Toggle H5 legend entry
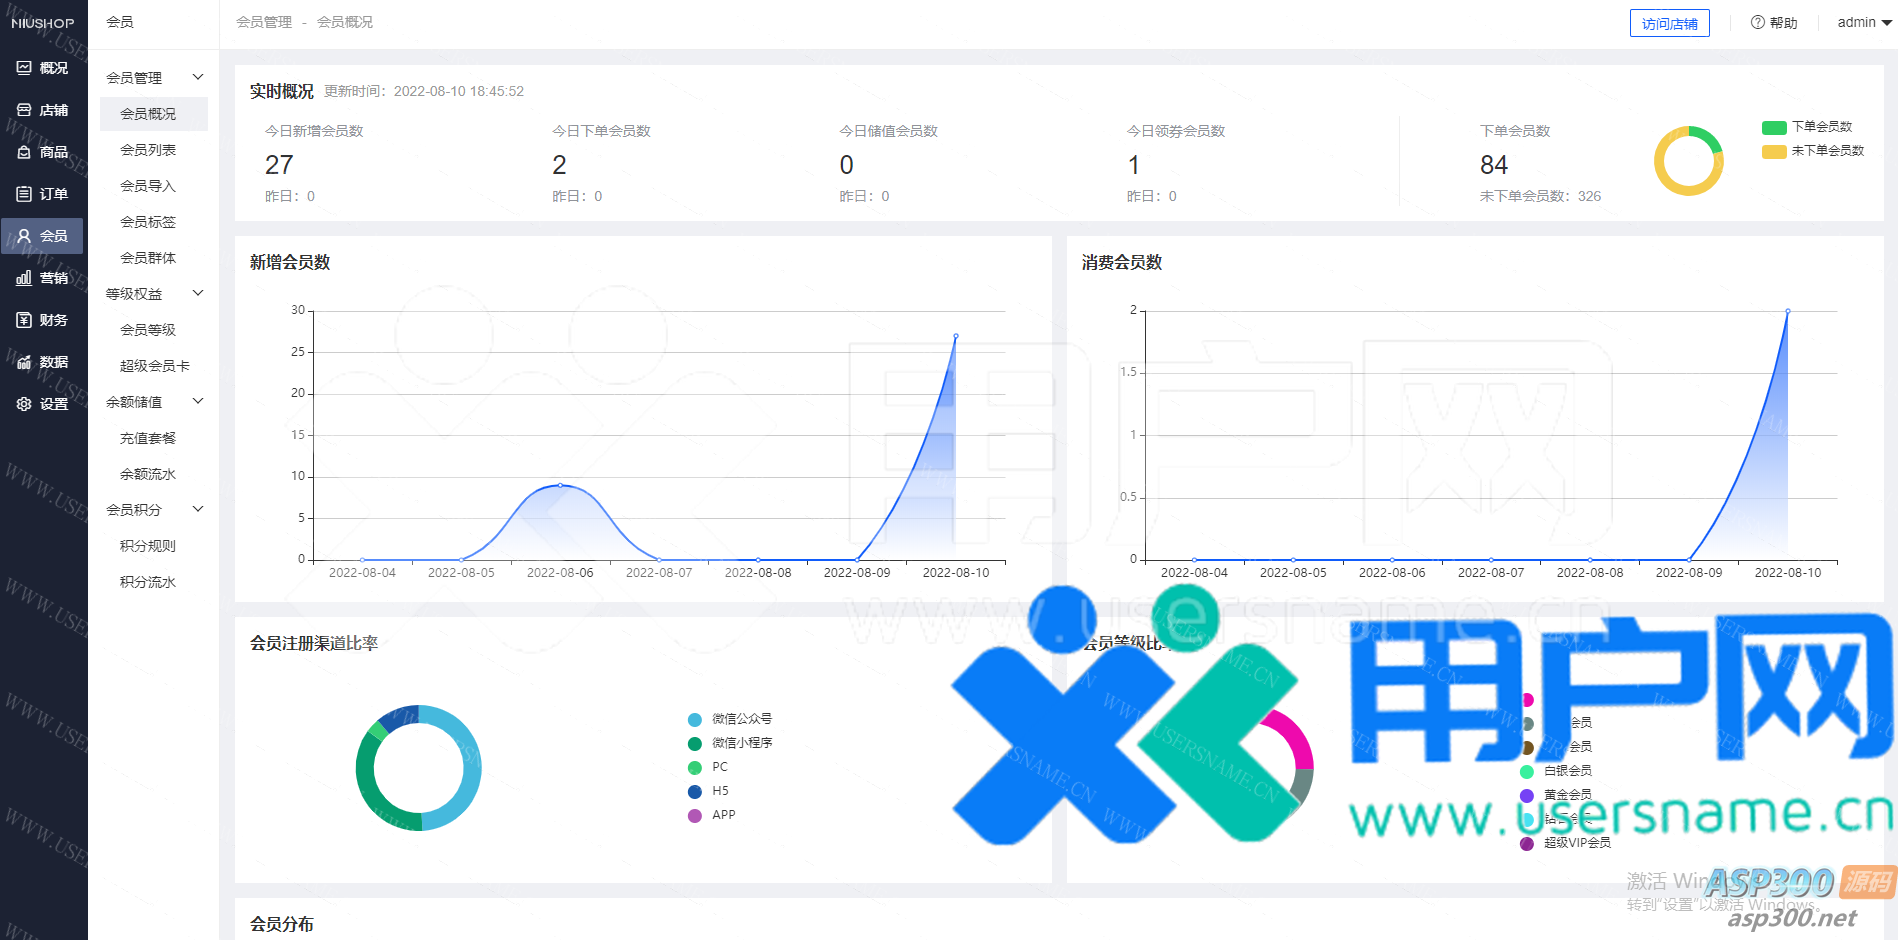The image size is (1898, 940). (x=708, y=791)
